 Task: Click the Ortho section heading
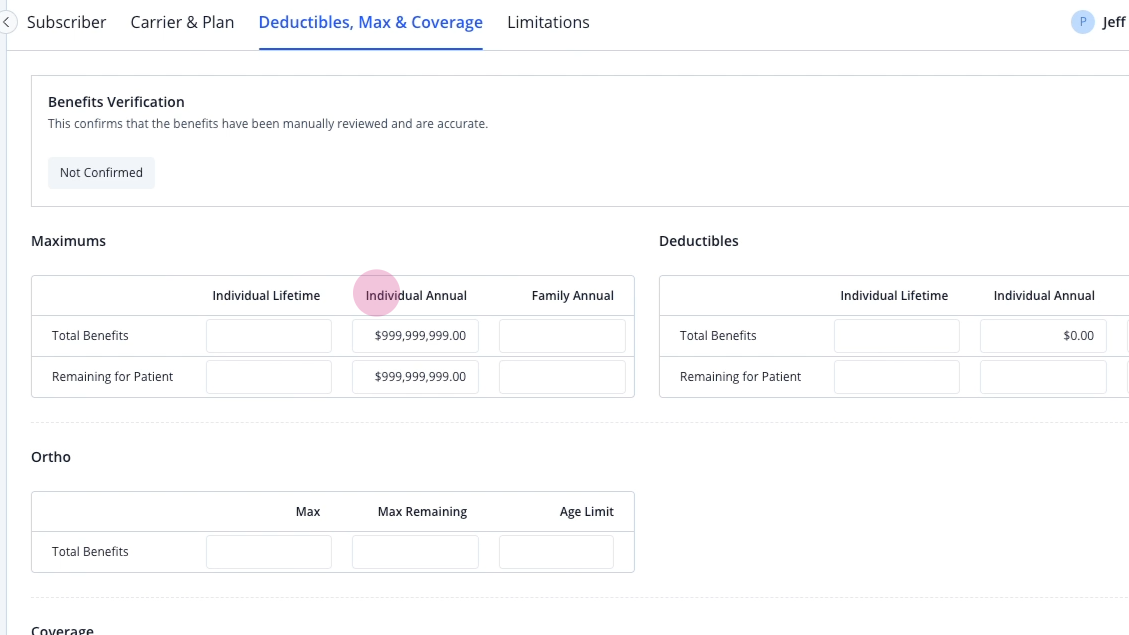point(51,457)
